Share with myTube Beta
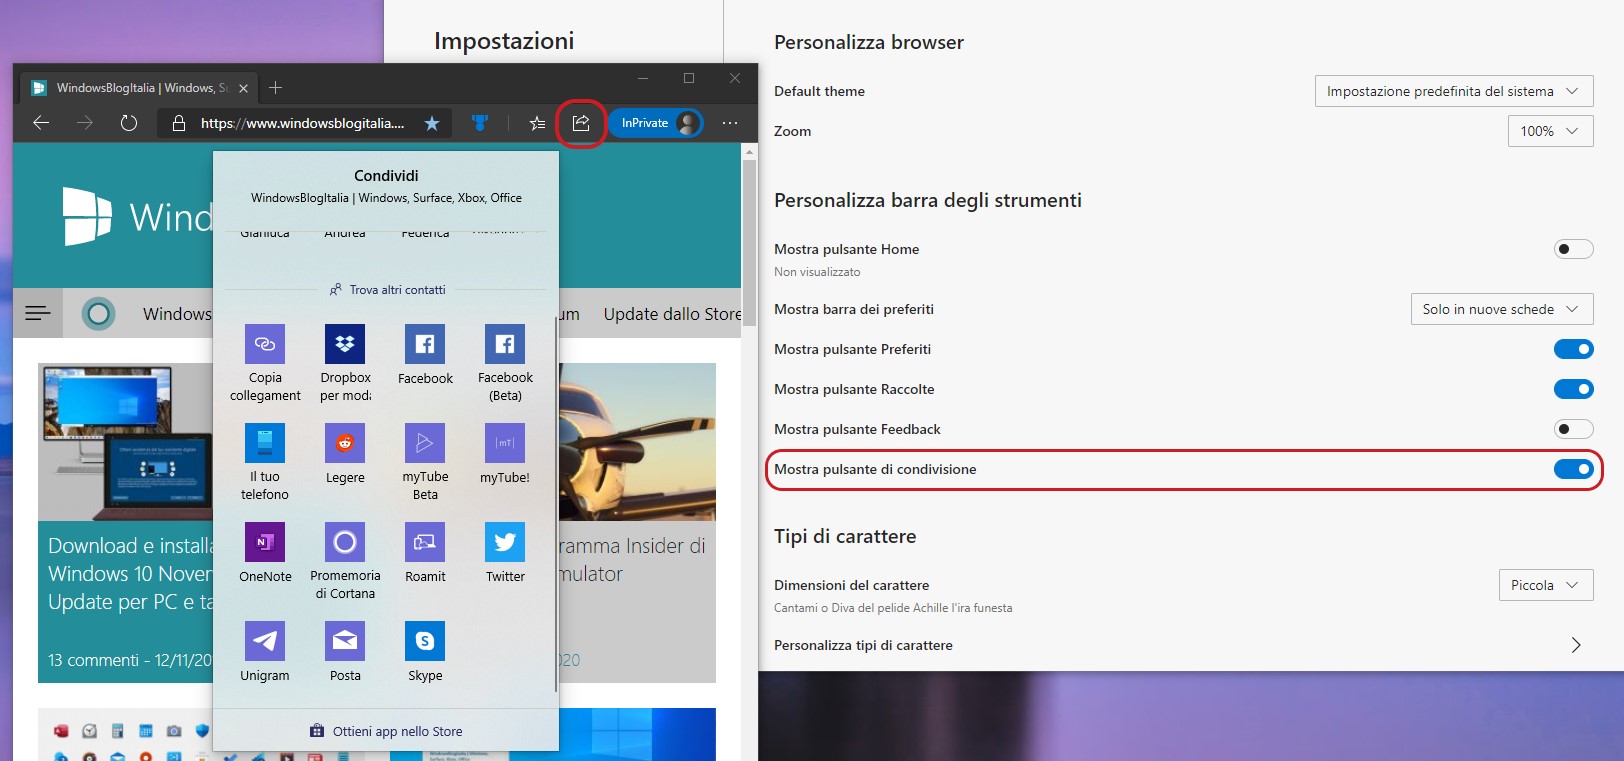Viewport: 1624px width, 761px height. pos(425,463)
